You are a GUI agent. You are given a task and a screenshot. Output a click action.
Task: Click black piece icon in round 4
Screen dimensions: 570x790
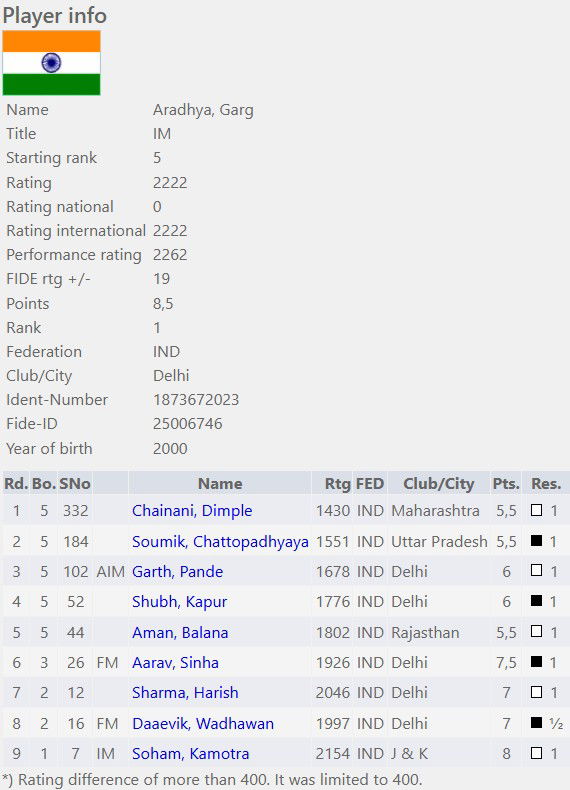pos(537,601)
